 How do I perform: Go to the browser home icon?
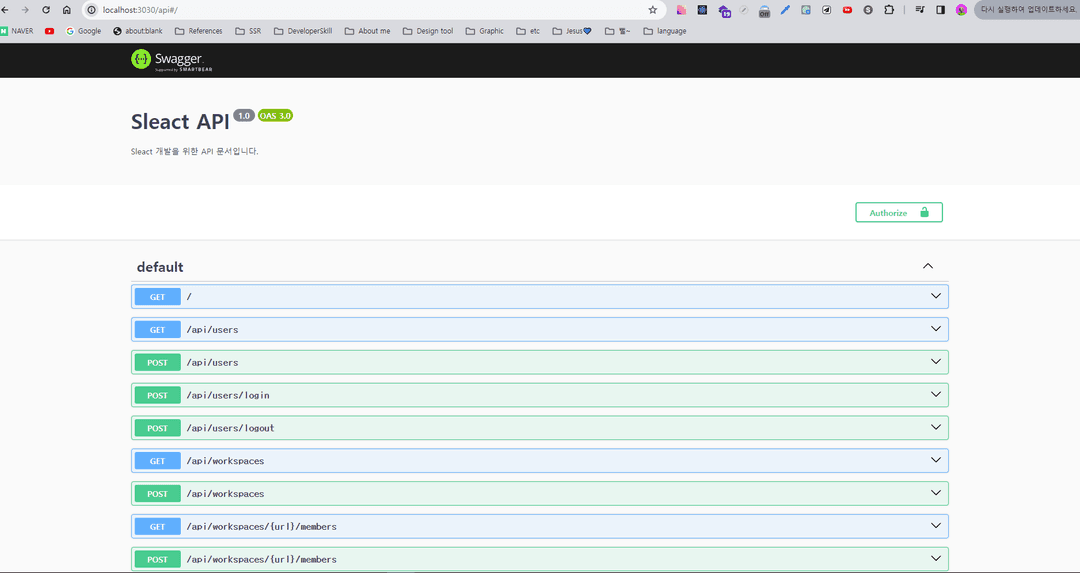pyautogui.click(x=67, y=10)
